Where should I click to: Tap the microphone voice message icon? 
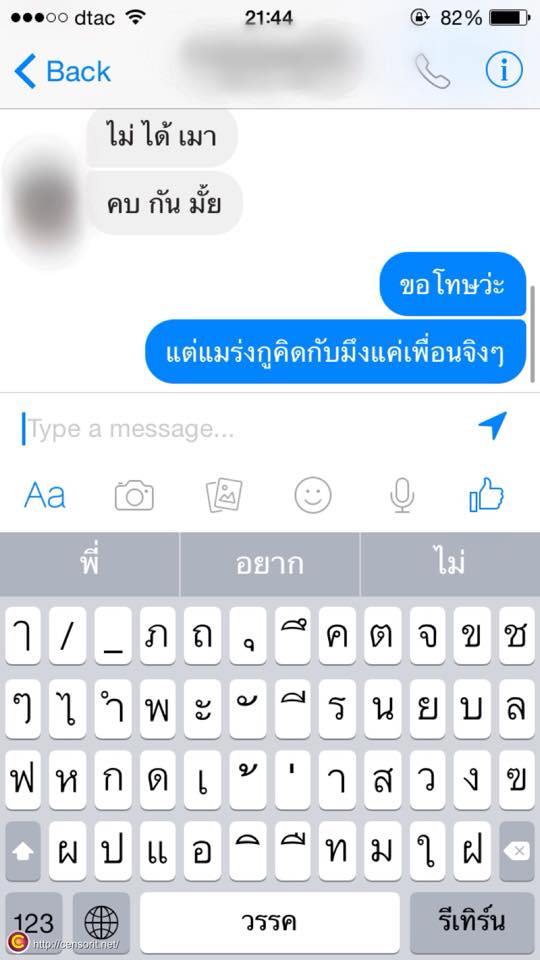(x=402, y=495)
